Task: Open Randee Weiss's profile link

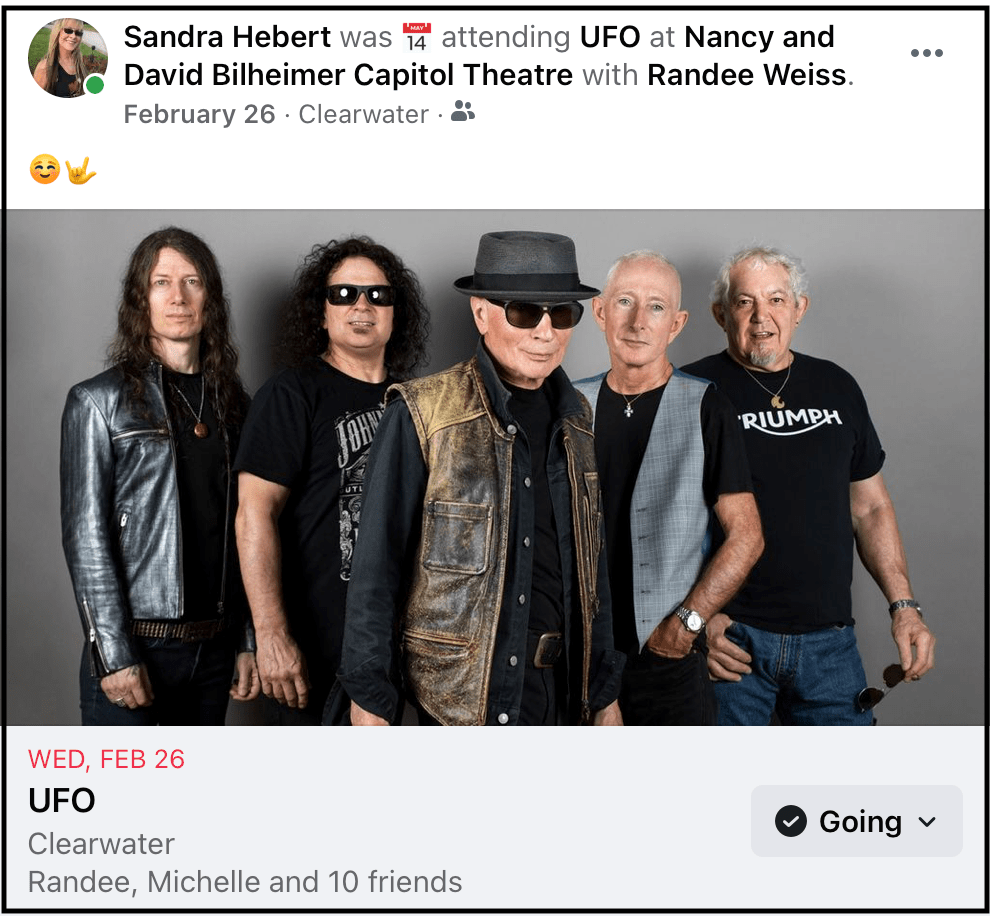Action: (747, 74)
